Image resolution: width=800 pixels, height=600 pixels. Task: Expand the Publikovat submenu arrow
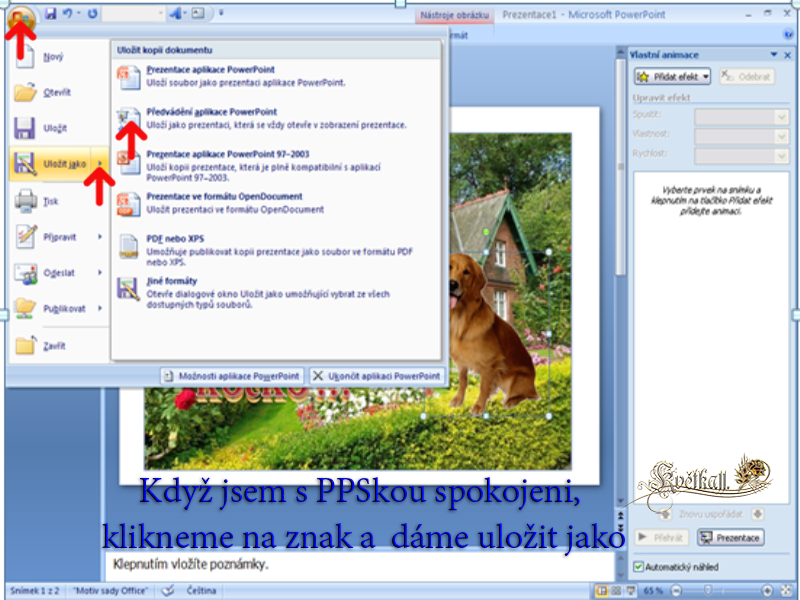(x=100, y=308)
